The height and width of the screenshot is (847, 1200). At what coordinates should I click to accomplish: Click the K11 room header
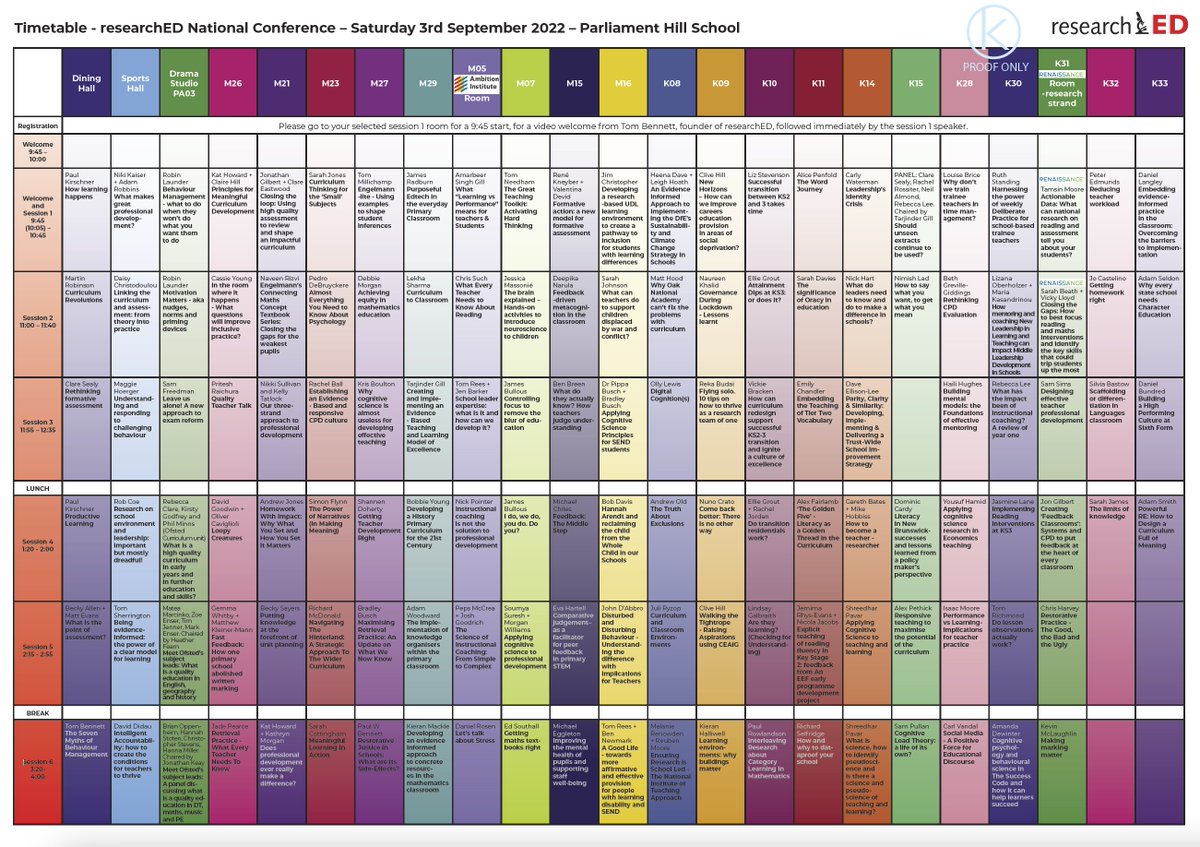818,83
